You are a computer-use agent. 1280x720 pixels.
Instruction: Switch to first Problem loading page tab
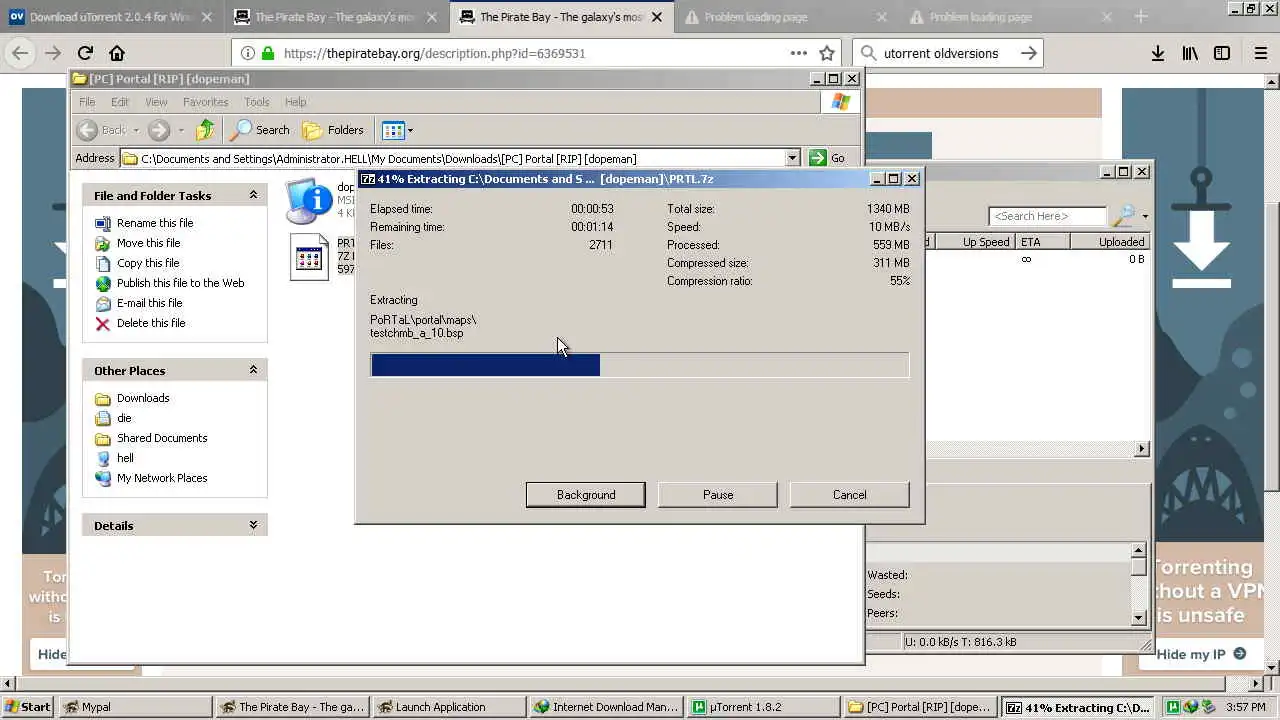787,17
